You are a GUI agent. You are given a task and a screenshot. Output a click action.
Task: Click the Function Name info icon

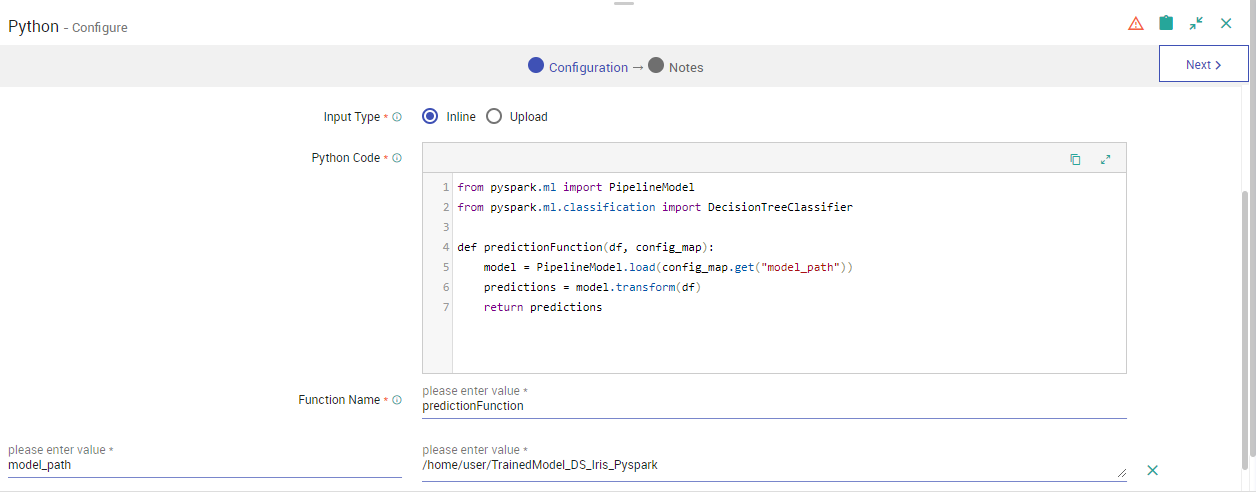(397, 400)
